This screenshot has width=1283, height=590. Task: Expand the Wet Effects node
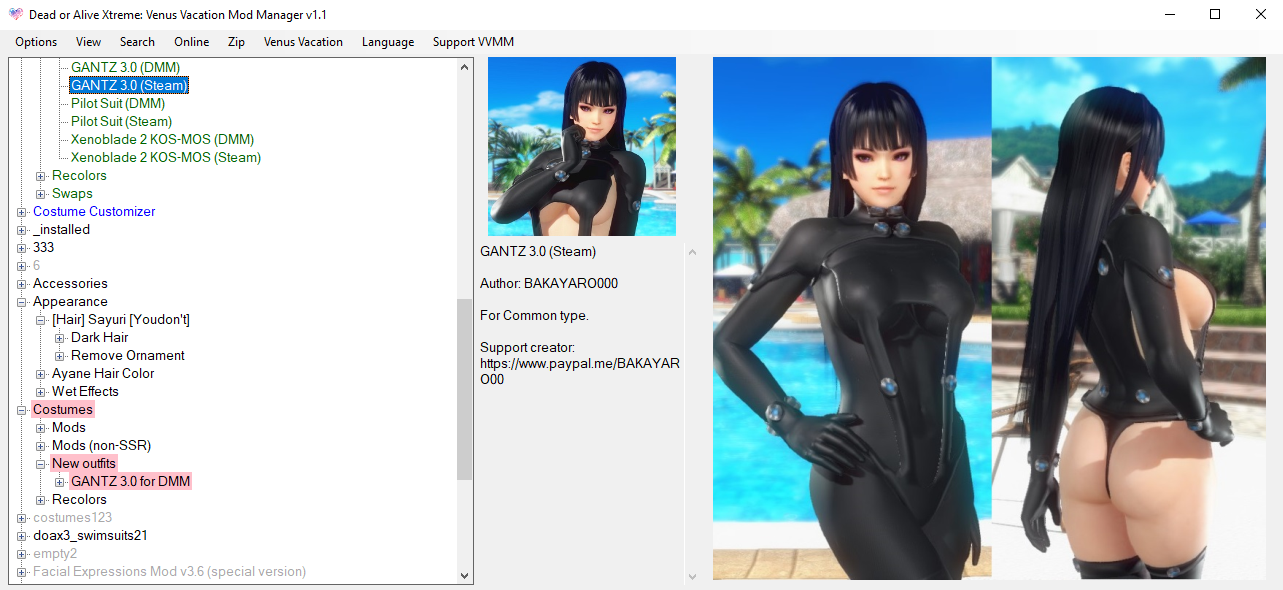point(41,392)
